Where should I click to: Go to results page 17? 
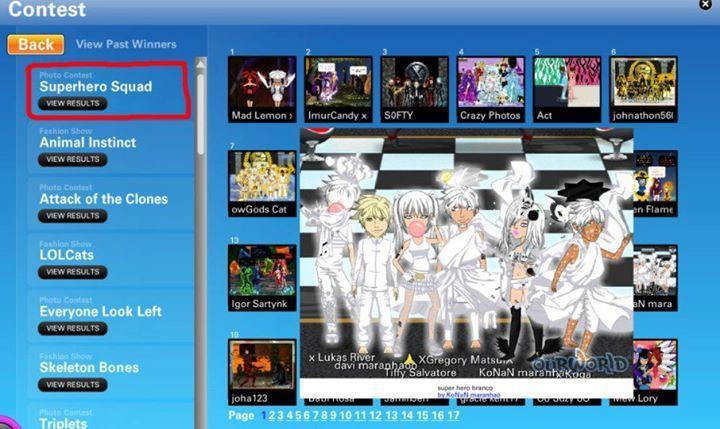point(453,416)
